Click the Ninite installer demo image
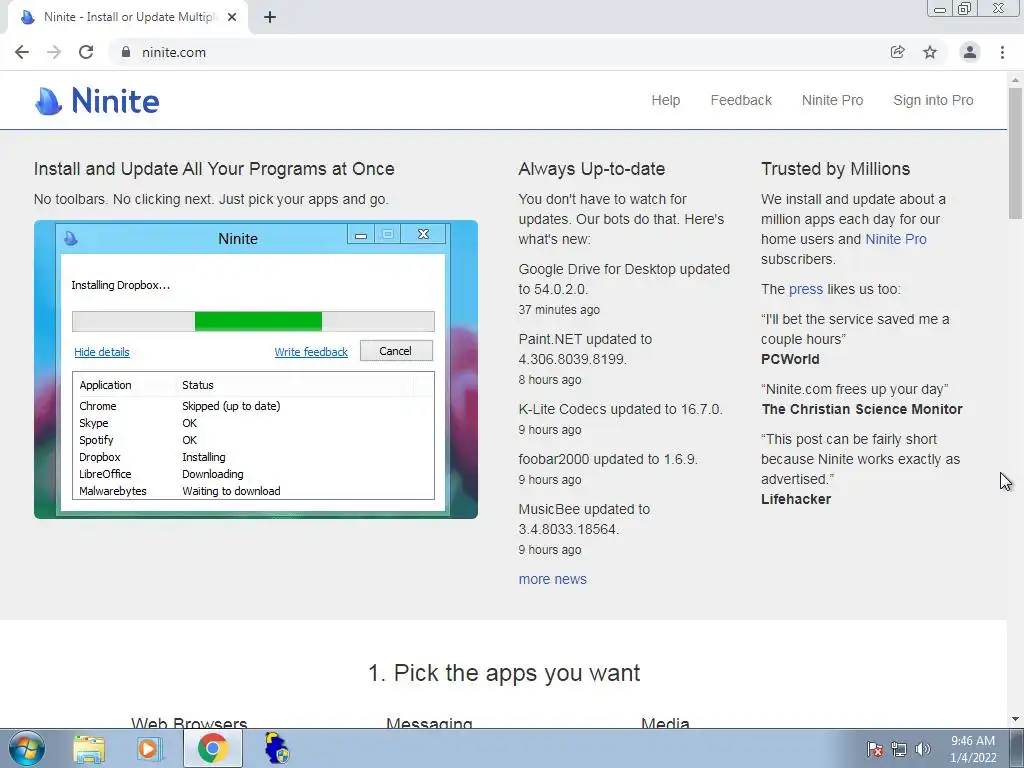This screenshot has width=1024, height=768. point(256,370)
